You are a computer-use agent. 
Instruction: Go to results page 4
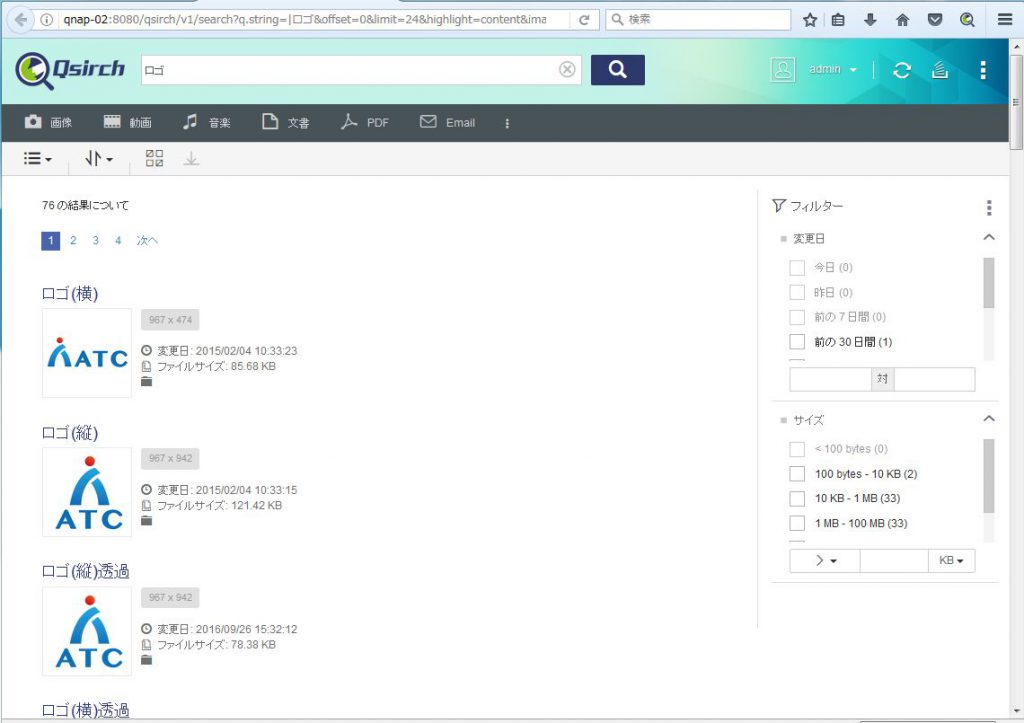coord(118,240)
